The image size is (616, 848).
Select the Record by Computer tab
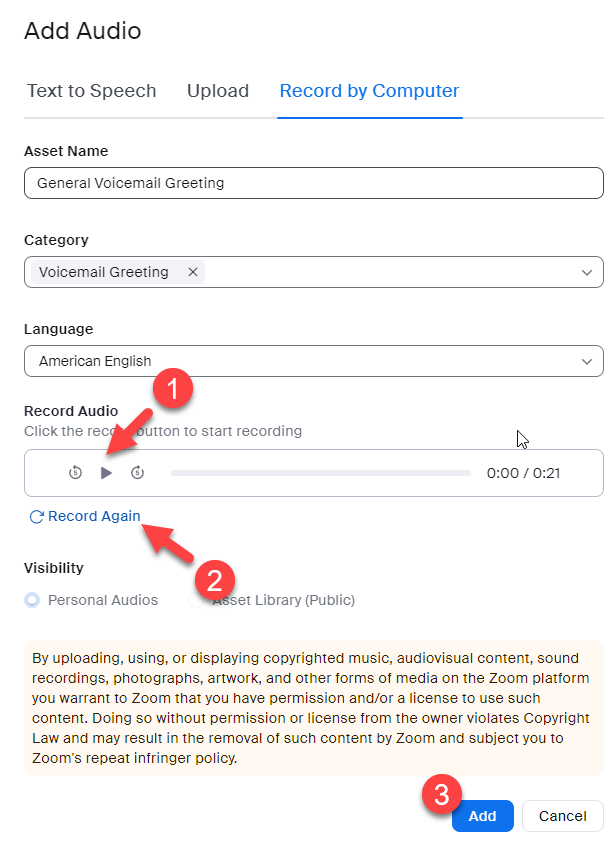[369, 91]
